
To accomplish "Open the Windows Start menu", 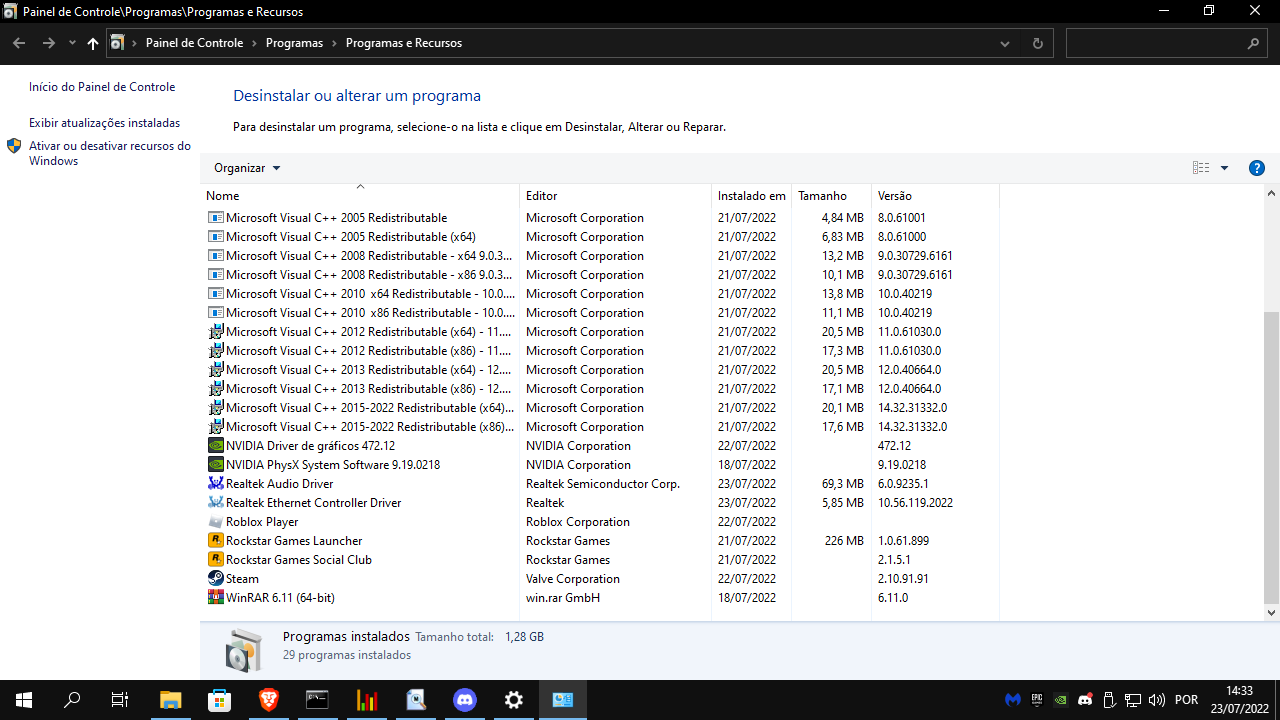I will coord(24,700).
